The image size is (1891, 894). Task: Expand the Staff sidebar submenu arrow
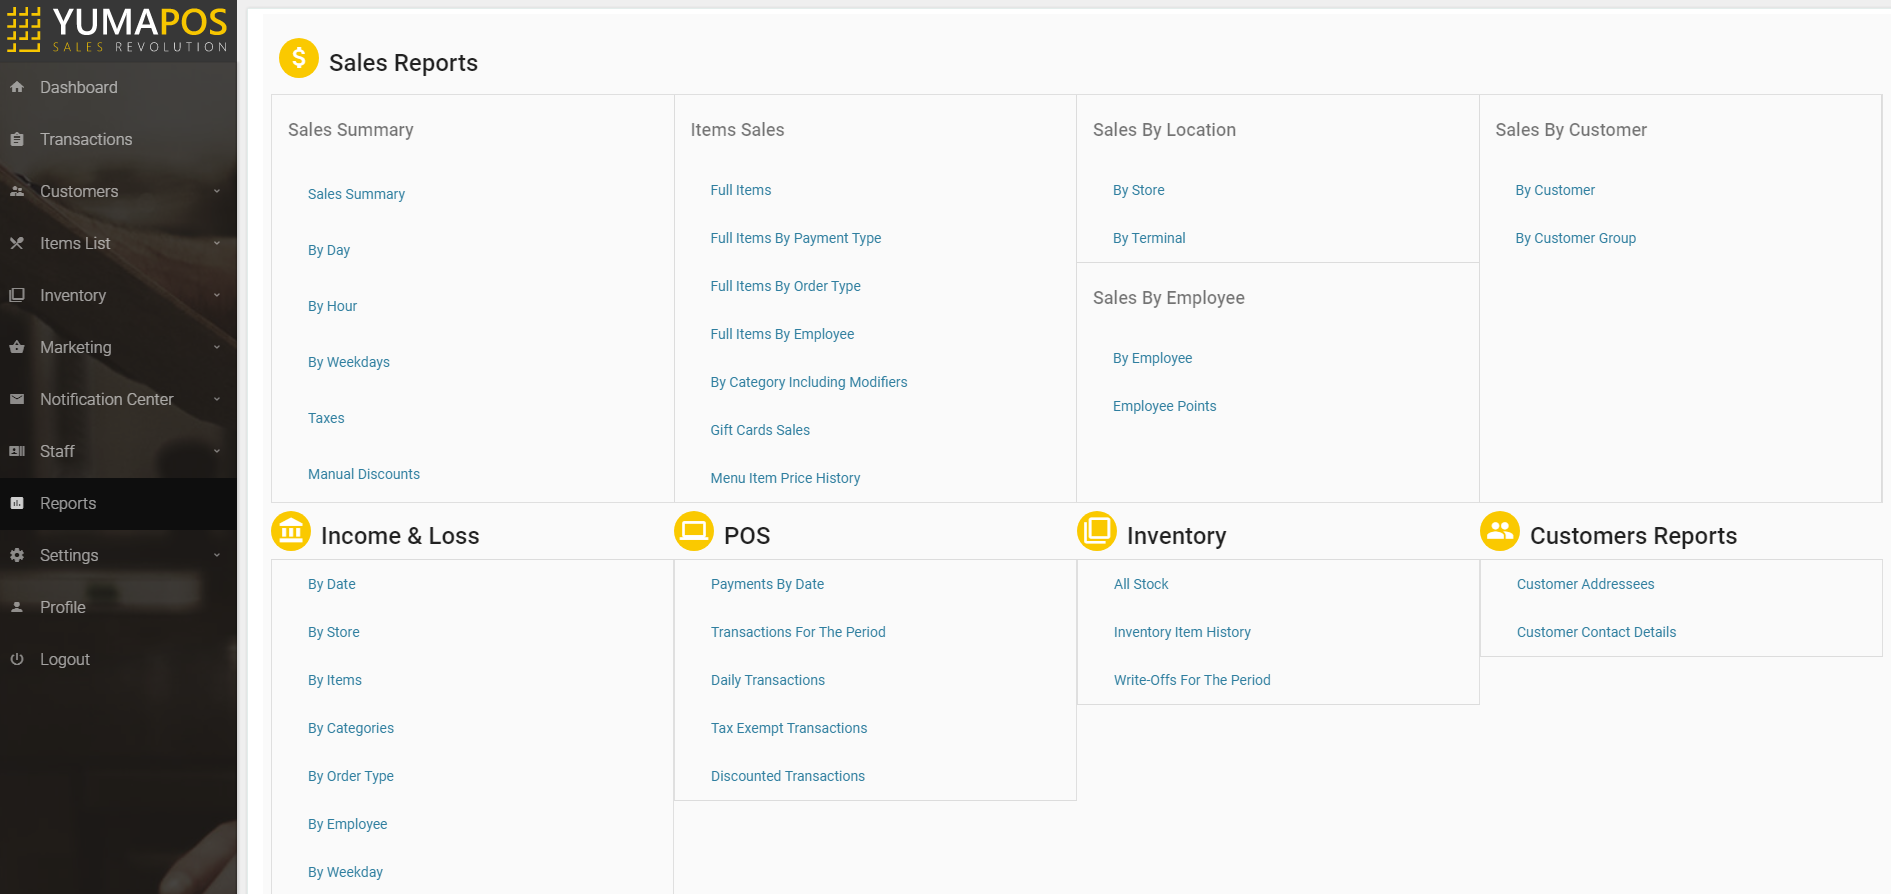click(216, 451)
